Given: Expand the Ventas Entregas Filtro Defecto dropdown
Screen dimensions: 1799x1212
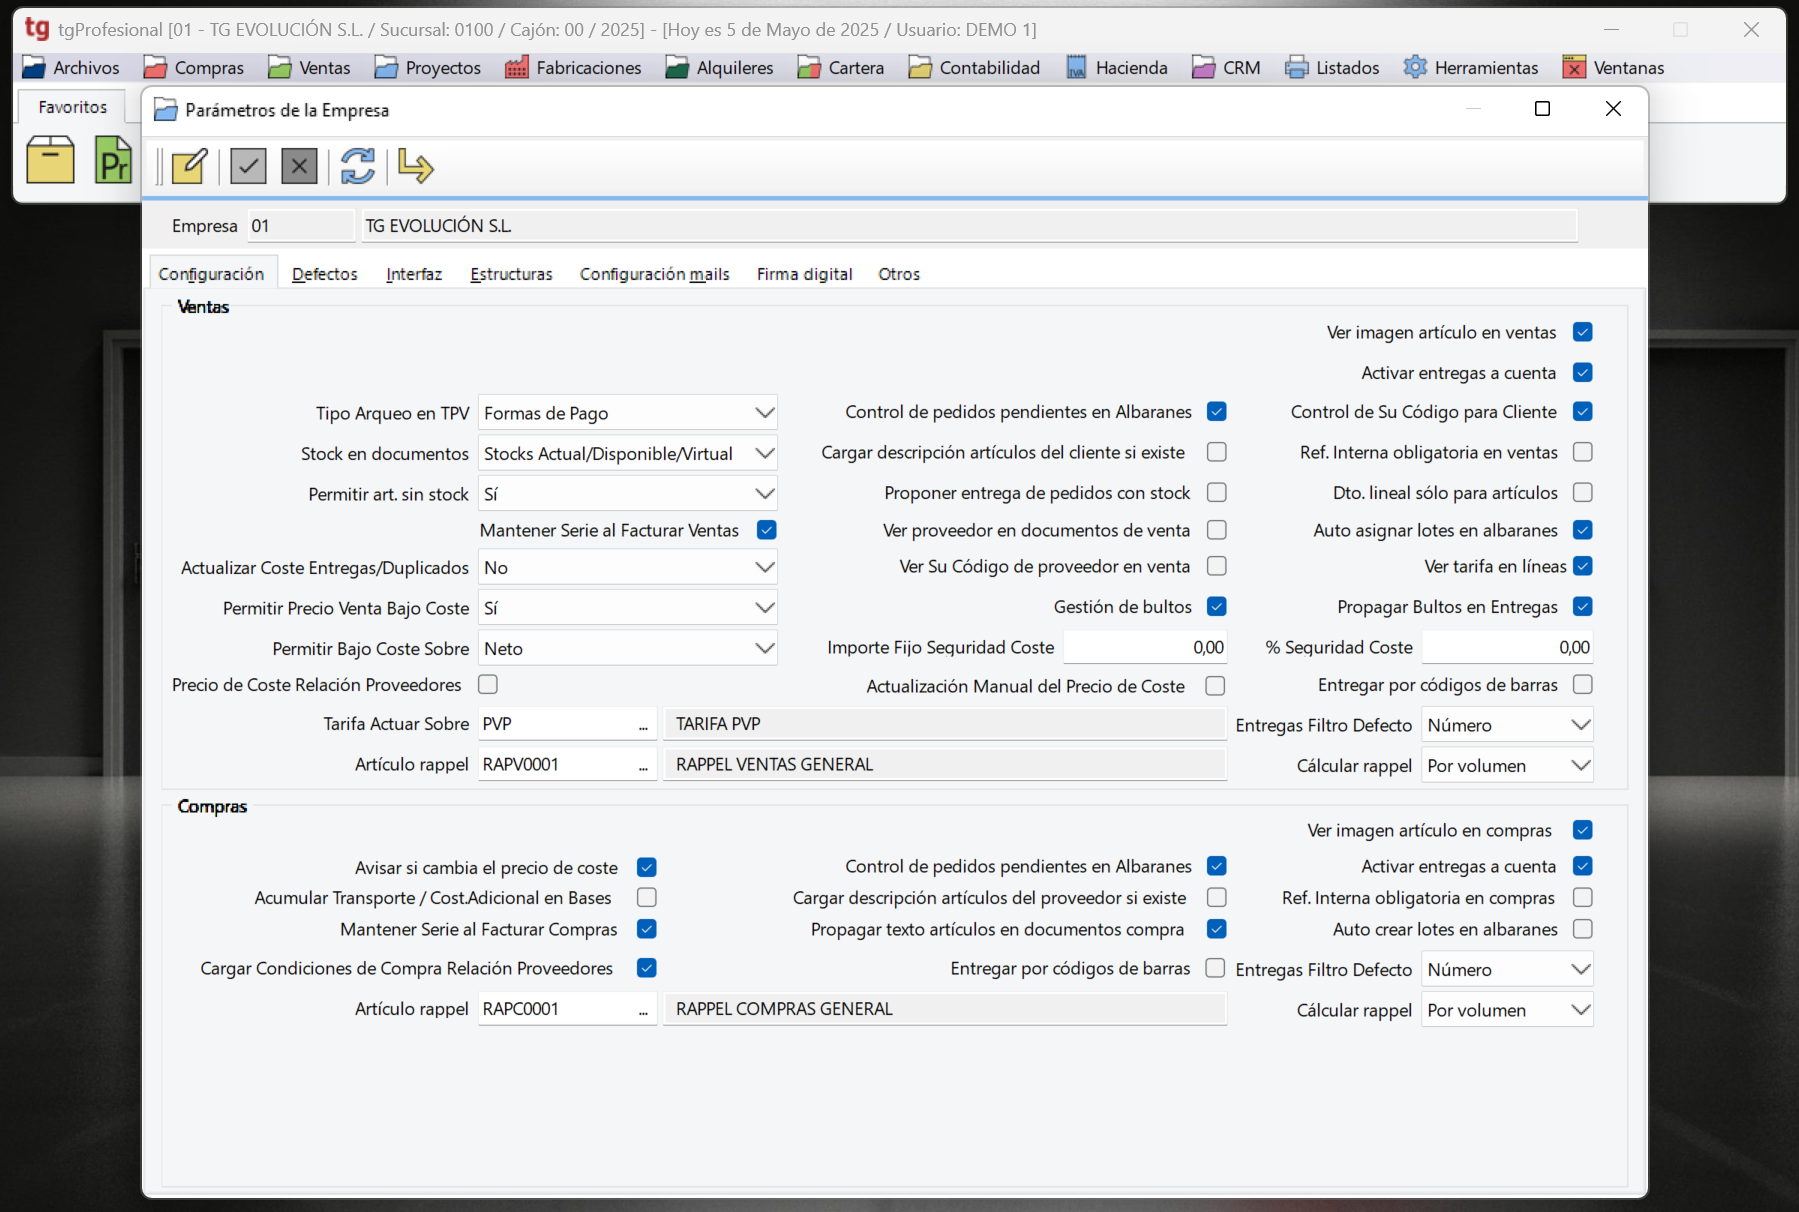Looking at the screenshot, I should (x=1580, y=725).
